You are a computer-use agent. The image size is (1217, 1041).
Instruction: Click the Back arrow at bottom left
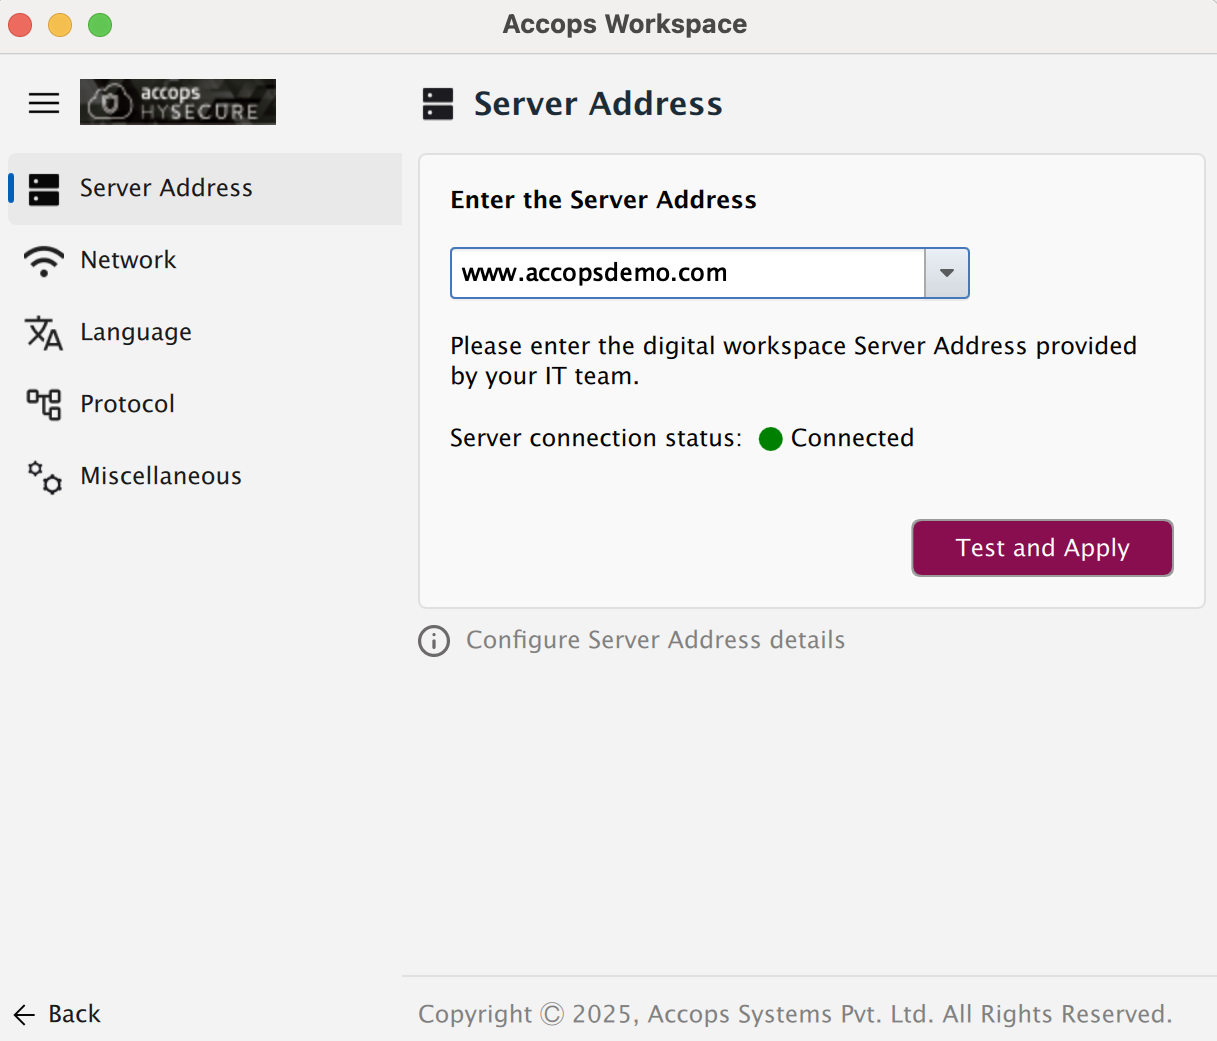[x=25, y=1015]
